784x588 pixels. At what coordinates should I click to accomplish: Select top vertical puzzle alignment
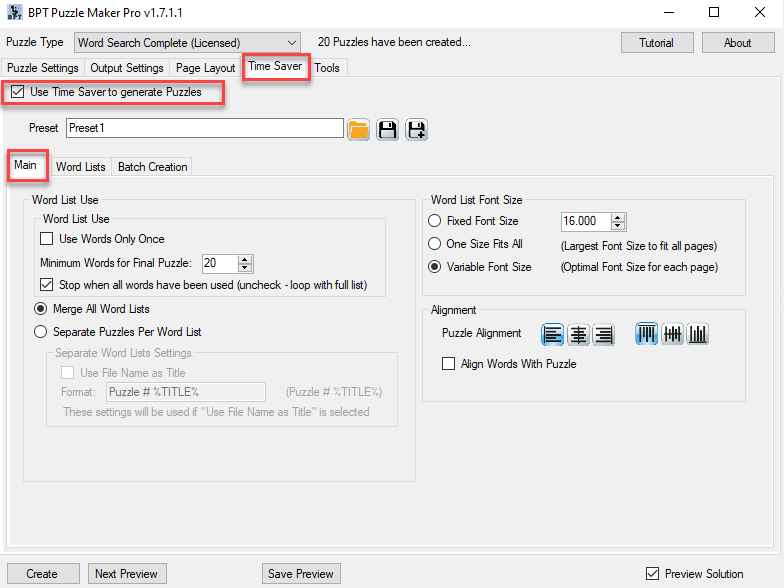coord(647,335)
